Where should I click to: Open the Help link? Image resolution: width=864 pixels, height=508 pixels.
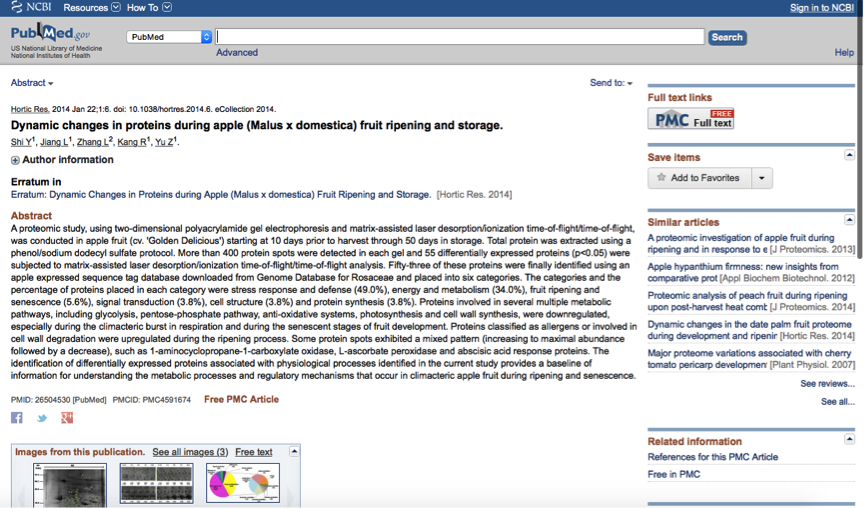coord(844,52)
